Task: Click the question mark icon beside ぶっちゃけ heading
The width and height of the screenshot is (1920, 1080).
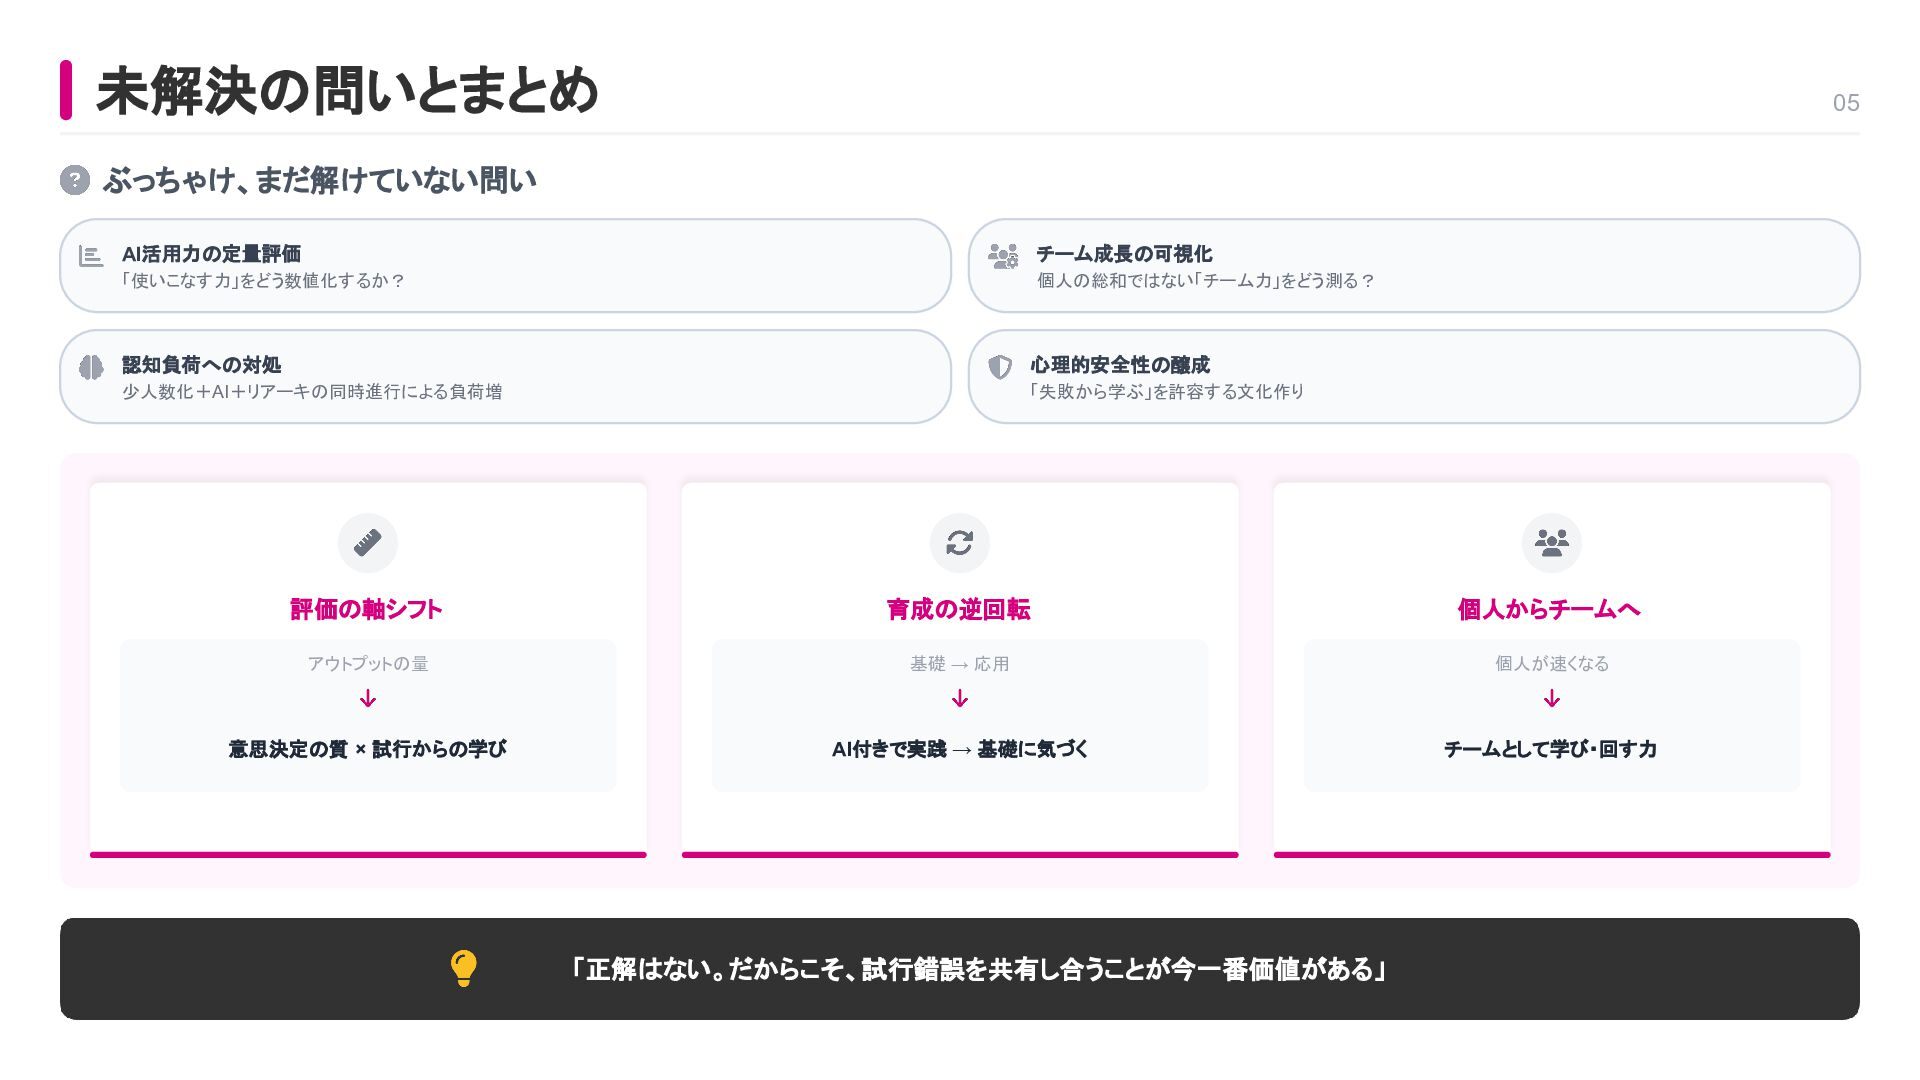Action: 75,180
